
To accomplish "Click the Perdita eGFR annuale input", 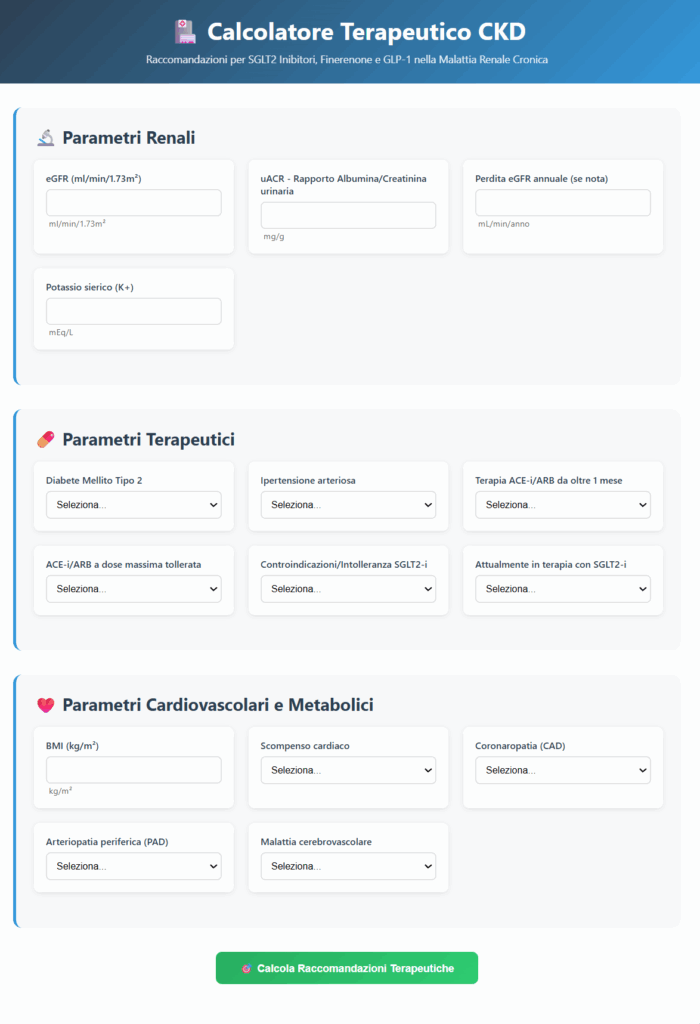I will pos(563,203).
